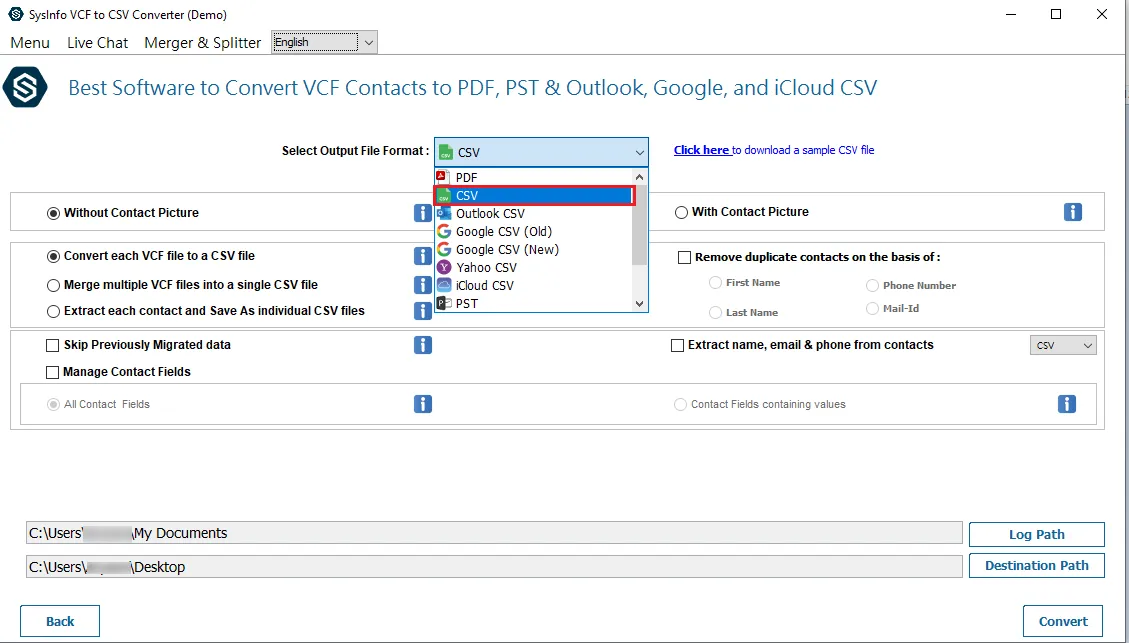Open the Merger & Splitter menu
1129x643 pixels.
(x=202, y=43)
